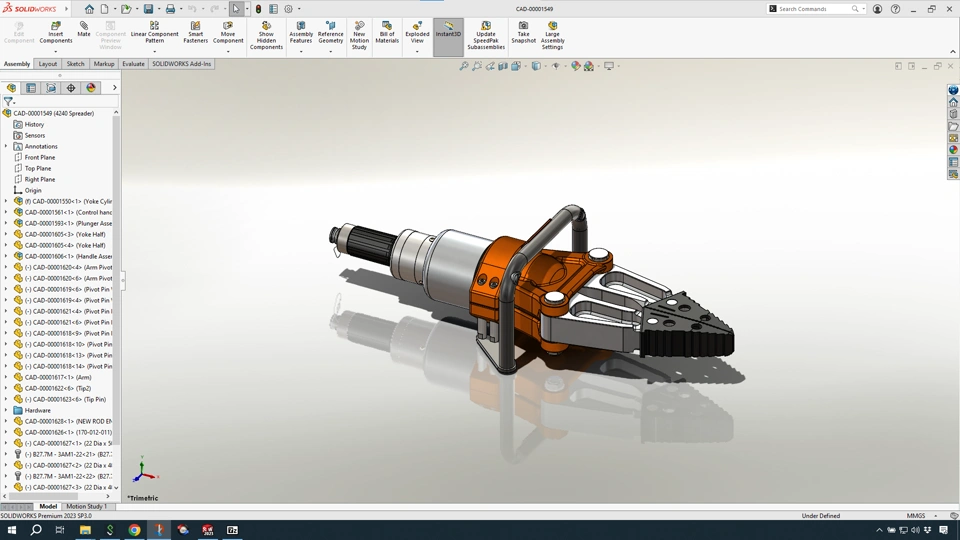Image resolution: width=960 pixels, height=540 pixels.
Task: Expand the Annotations folder
Action: pos(6,146)
